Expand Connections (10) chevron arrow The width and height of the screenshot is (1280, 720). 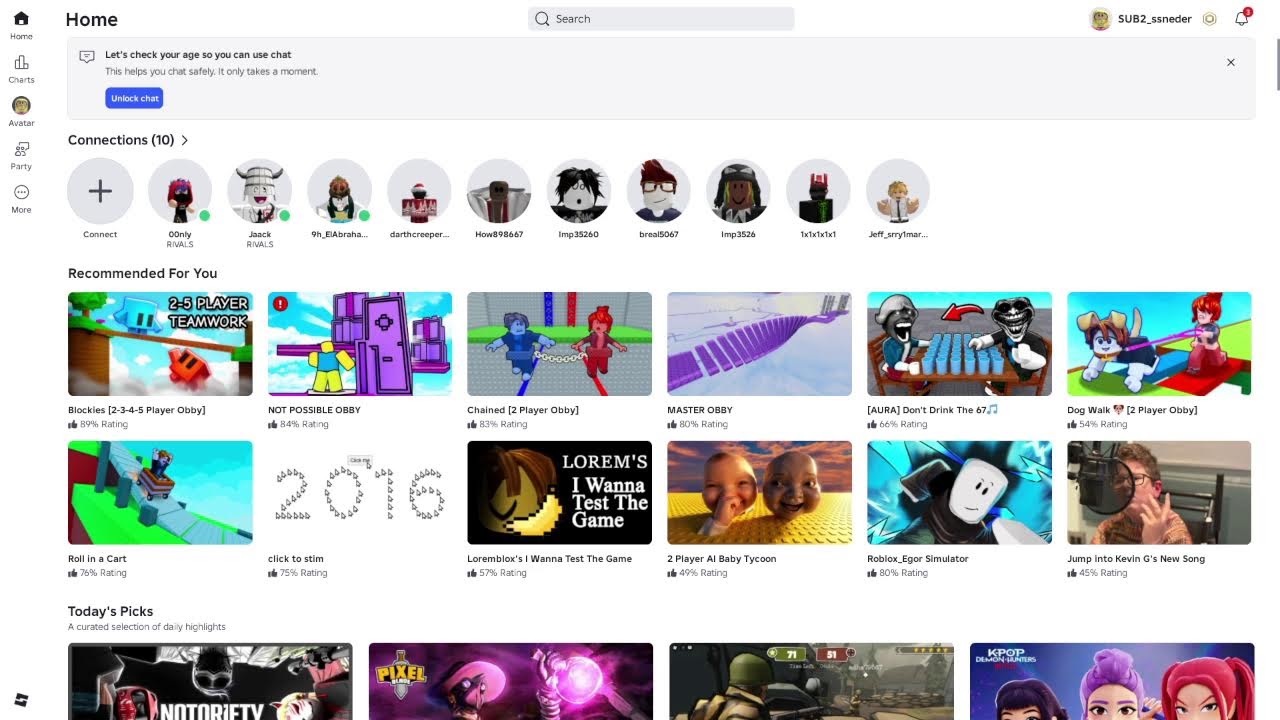click(x=185, y=140)
